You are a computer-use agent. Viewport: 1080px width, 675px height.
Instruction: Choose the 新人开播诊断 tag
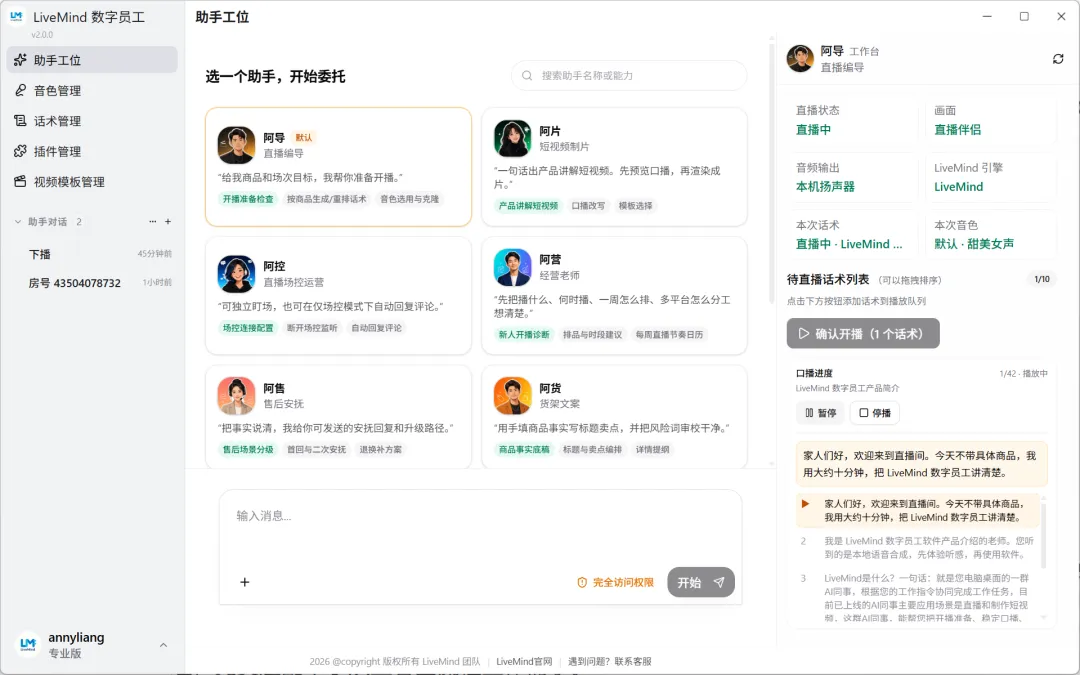pyautogui.click(x=524, y=335)
